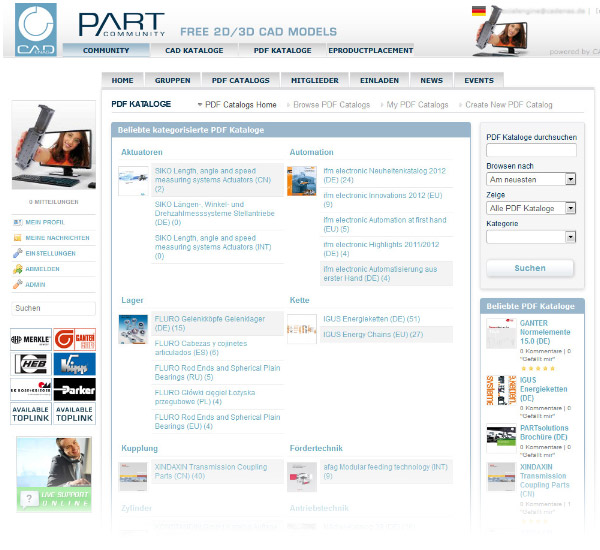The height and width of the screenshot is (550, 600).
Task: Click the Abmelden icon
Action: coord(18,269)
